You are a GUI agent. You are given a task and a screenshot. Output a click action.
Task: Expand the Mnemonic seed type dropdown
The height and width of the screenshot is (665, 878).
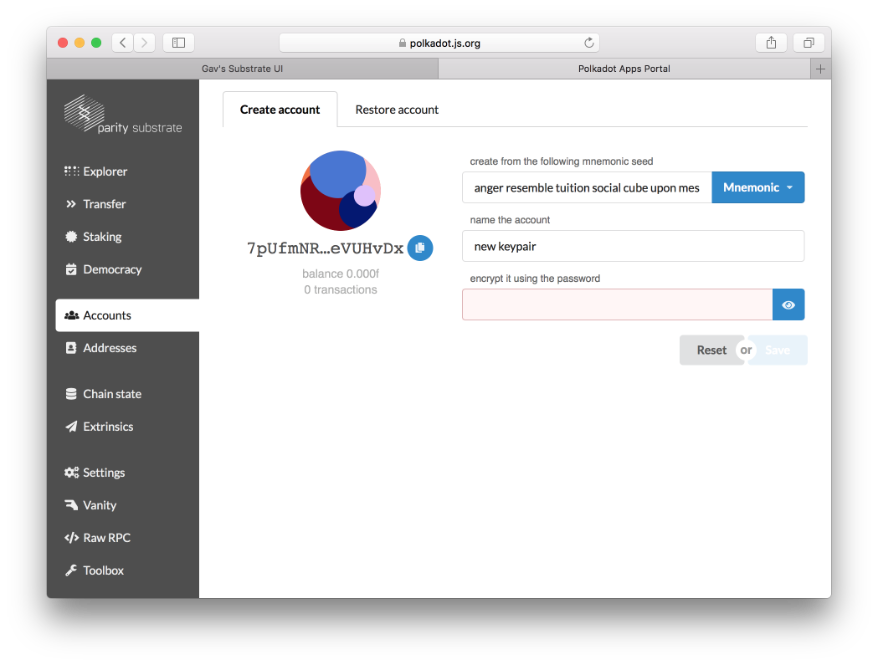click(x=758, y=188)
